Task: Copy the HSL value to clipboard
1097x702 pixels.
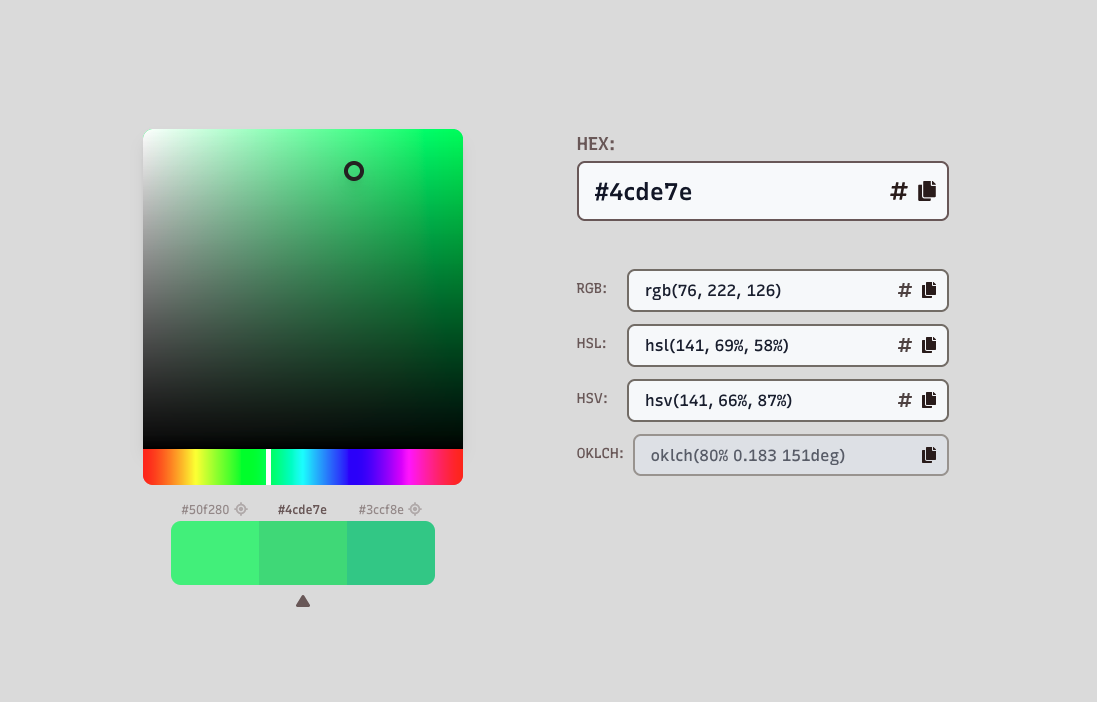Action: pyautogui.click(x=929, y=345)
